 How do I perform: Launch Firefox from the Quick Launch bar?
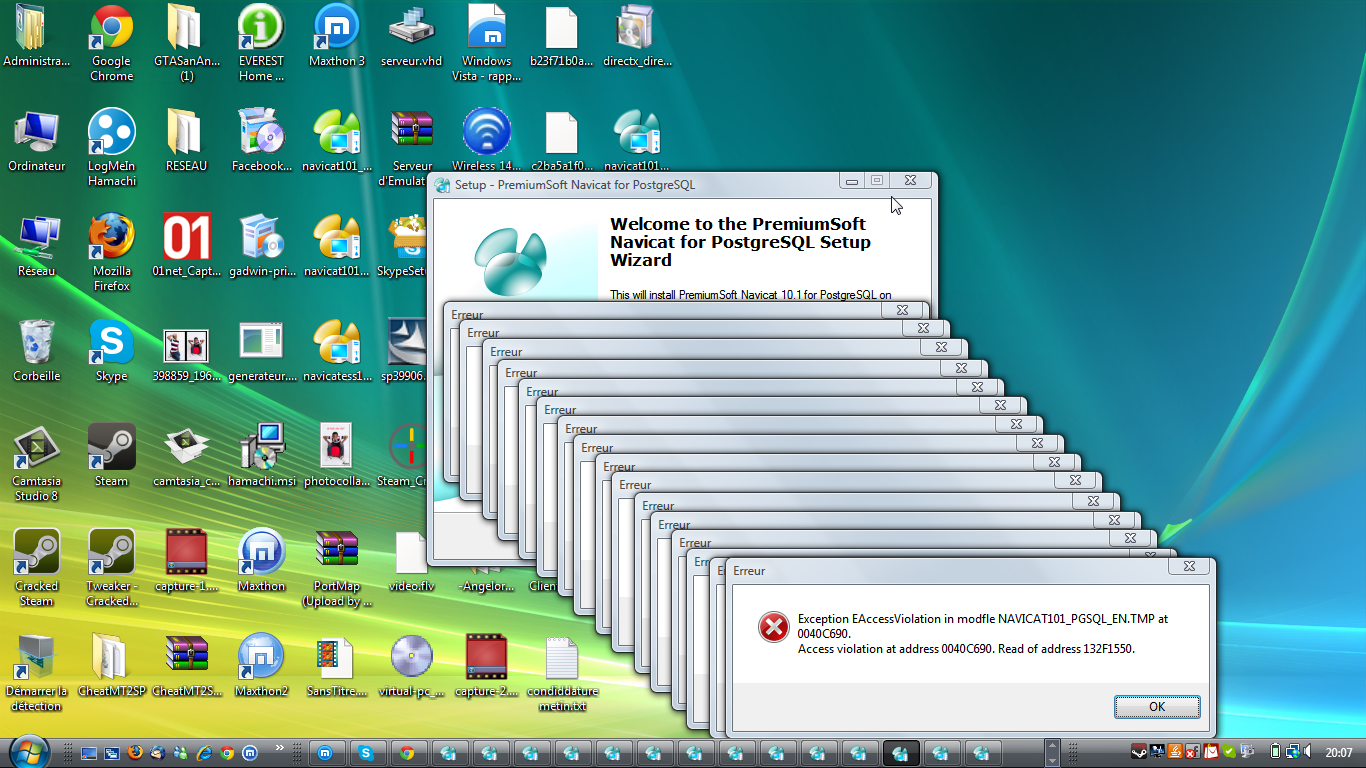pos(135,752)
